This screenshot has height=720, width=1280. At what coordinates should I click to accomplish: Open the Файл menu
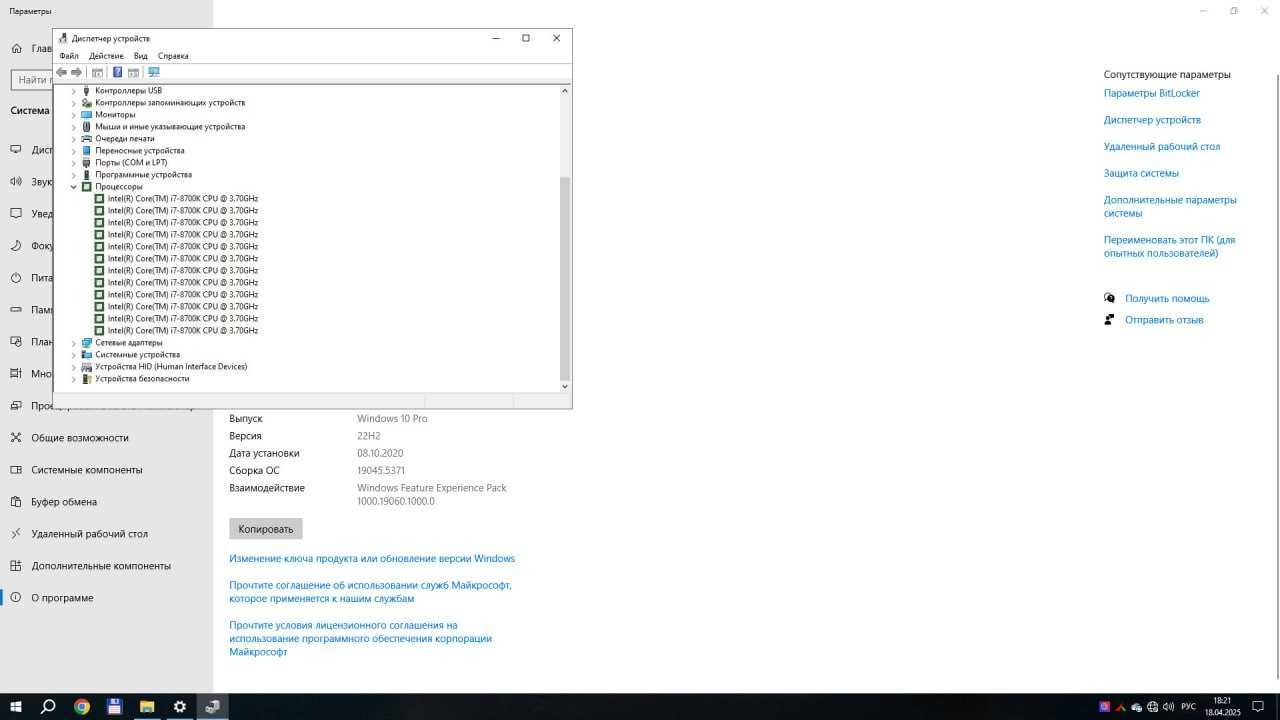pos(69,56)
